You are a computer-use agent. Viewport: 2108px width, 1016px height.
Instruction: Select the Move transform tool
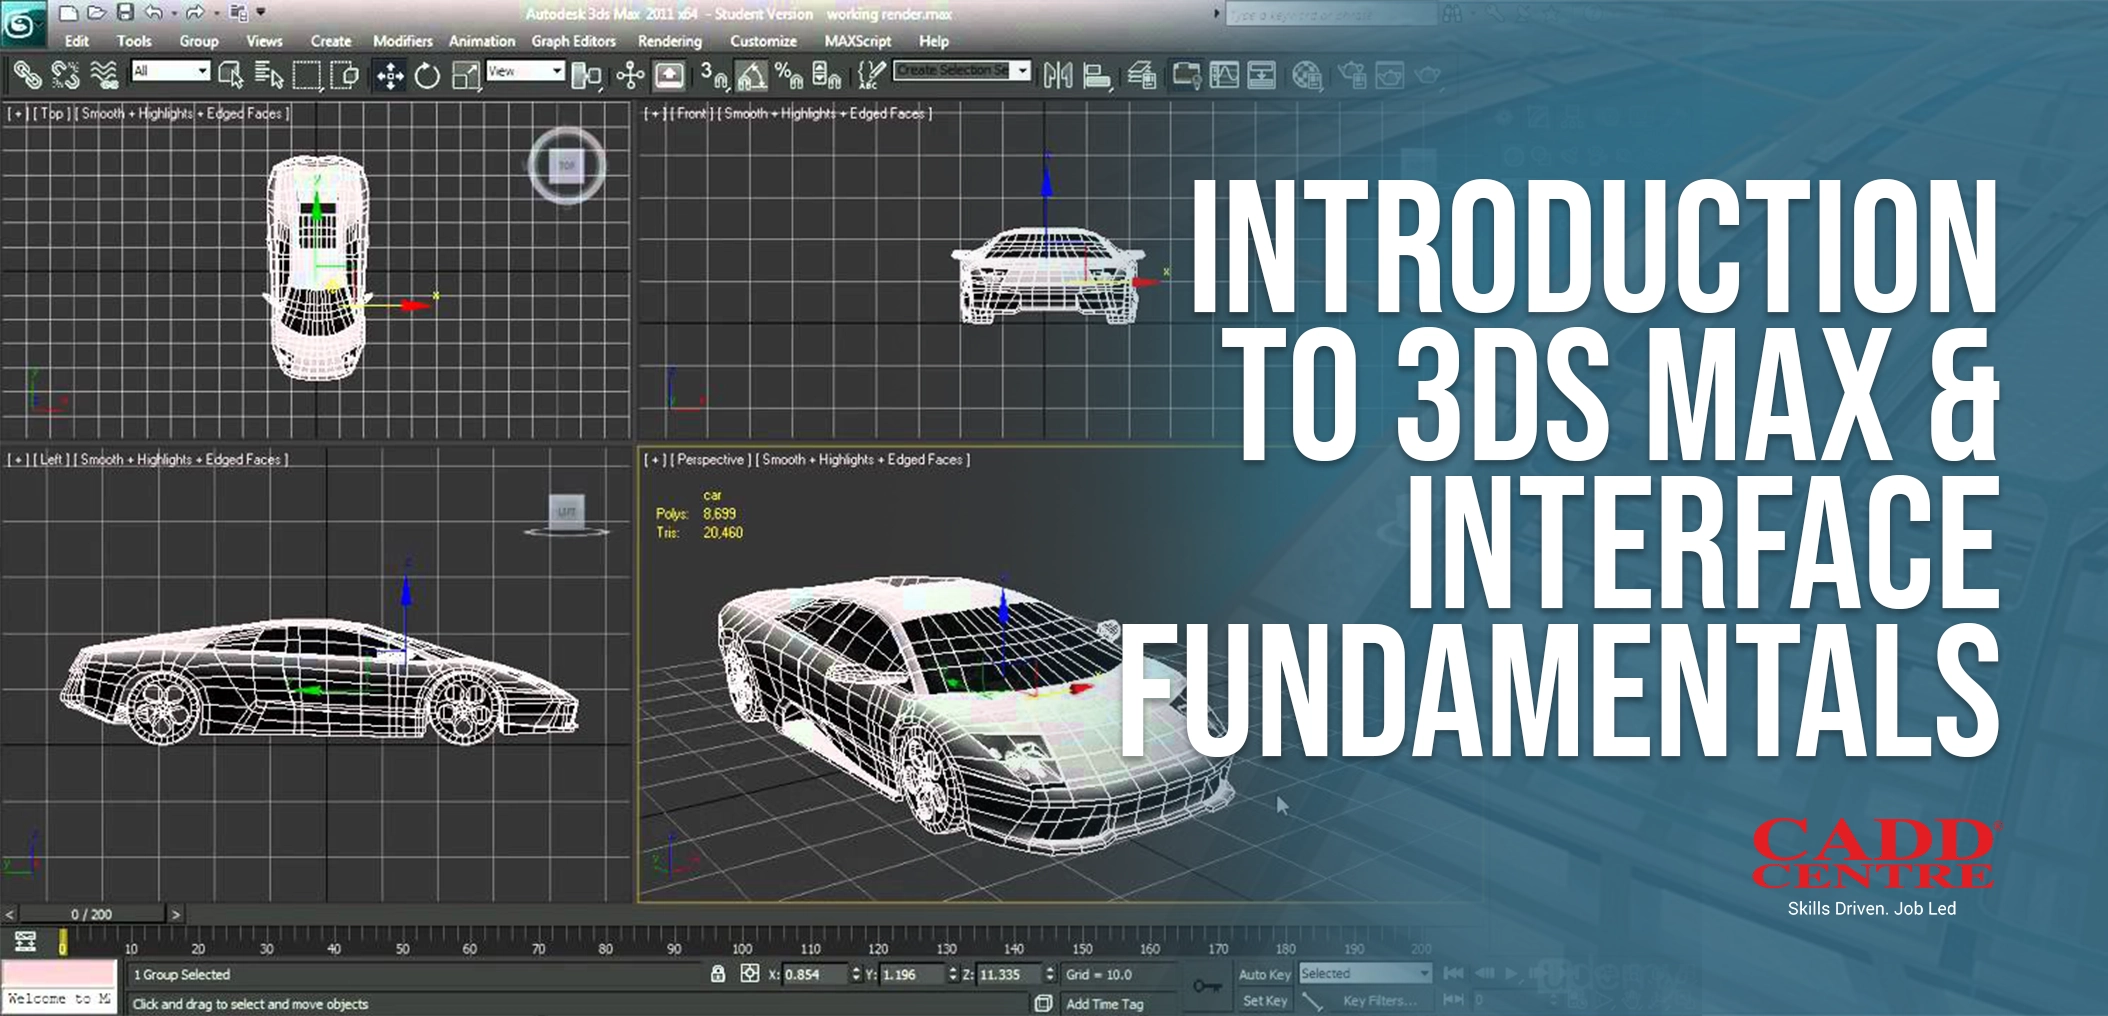tap(389, 76)
